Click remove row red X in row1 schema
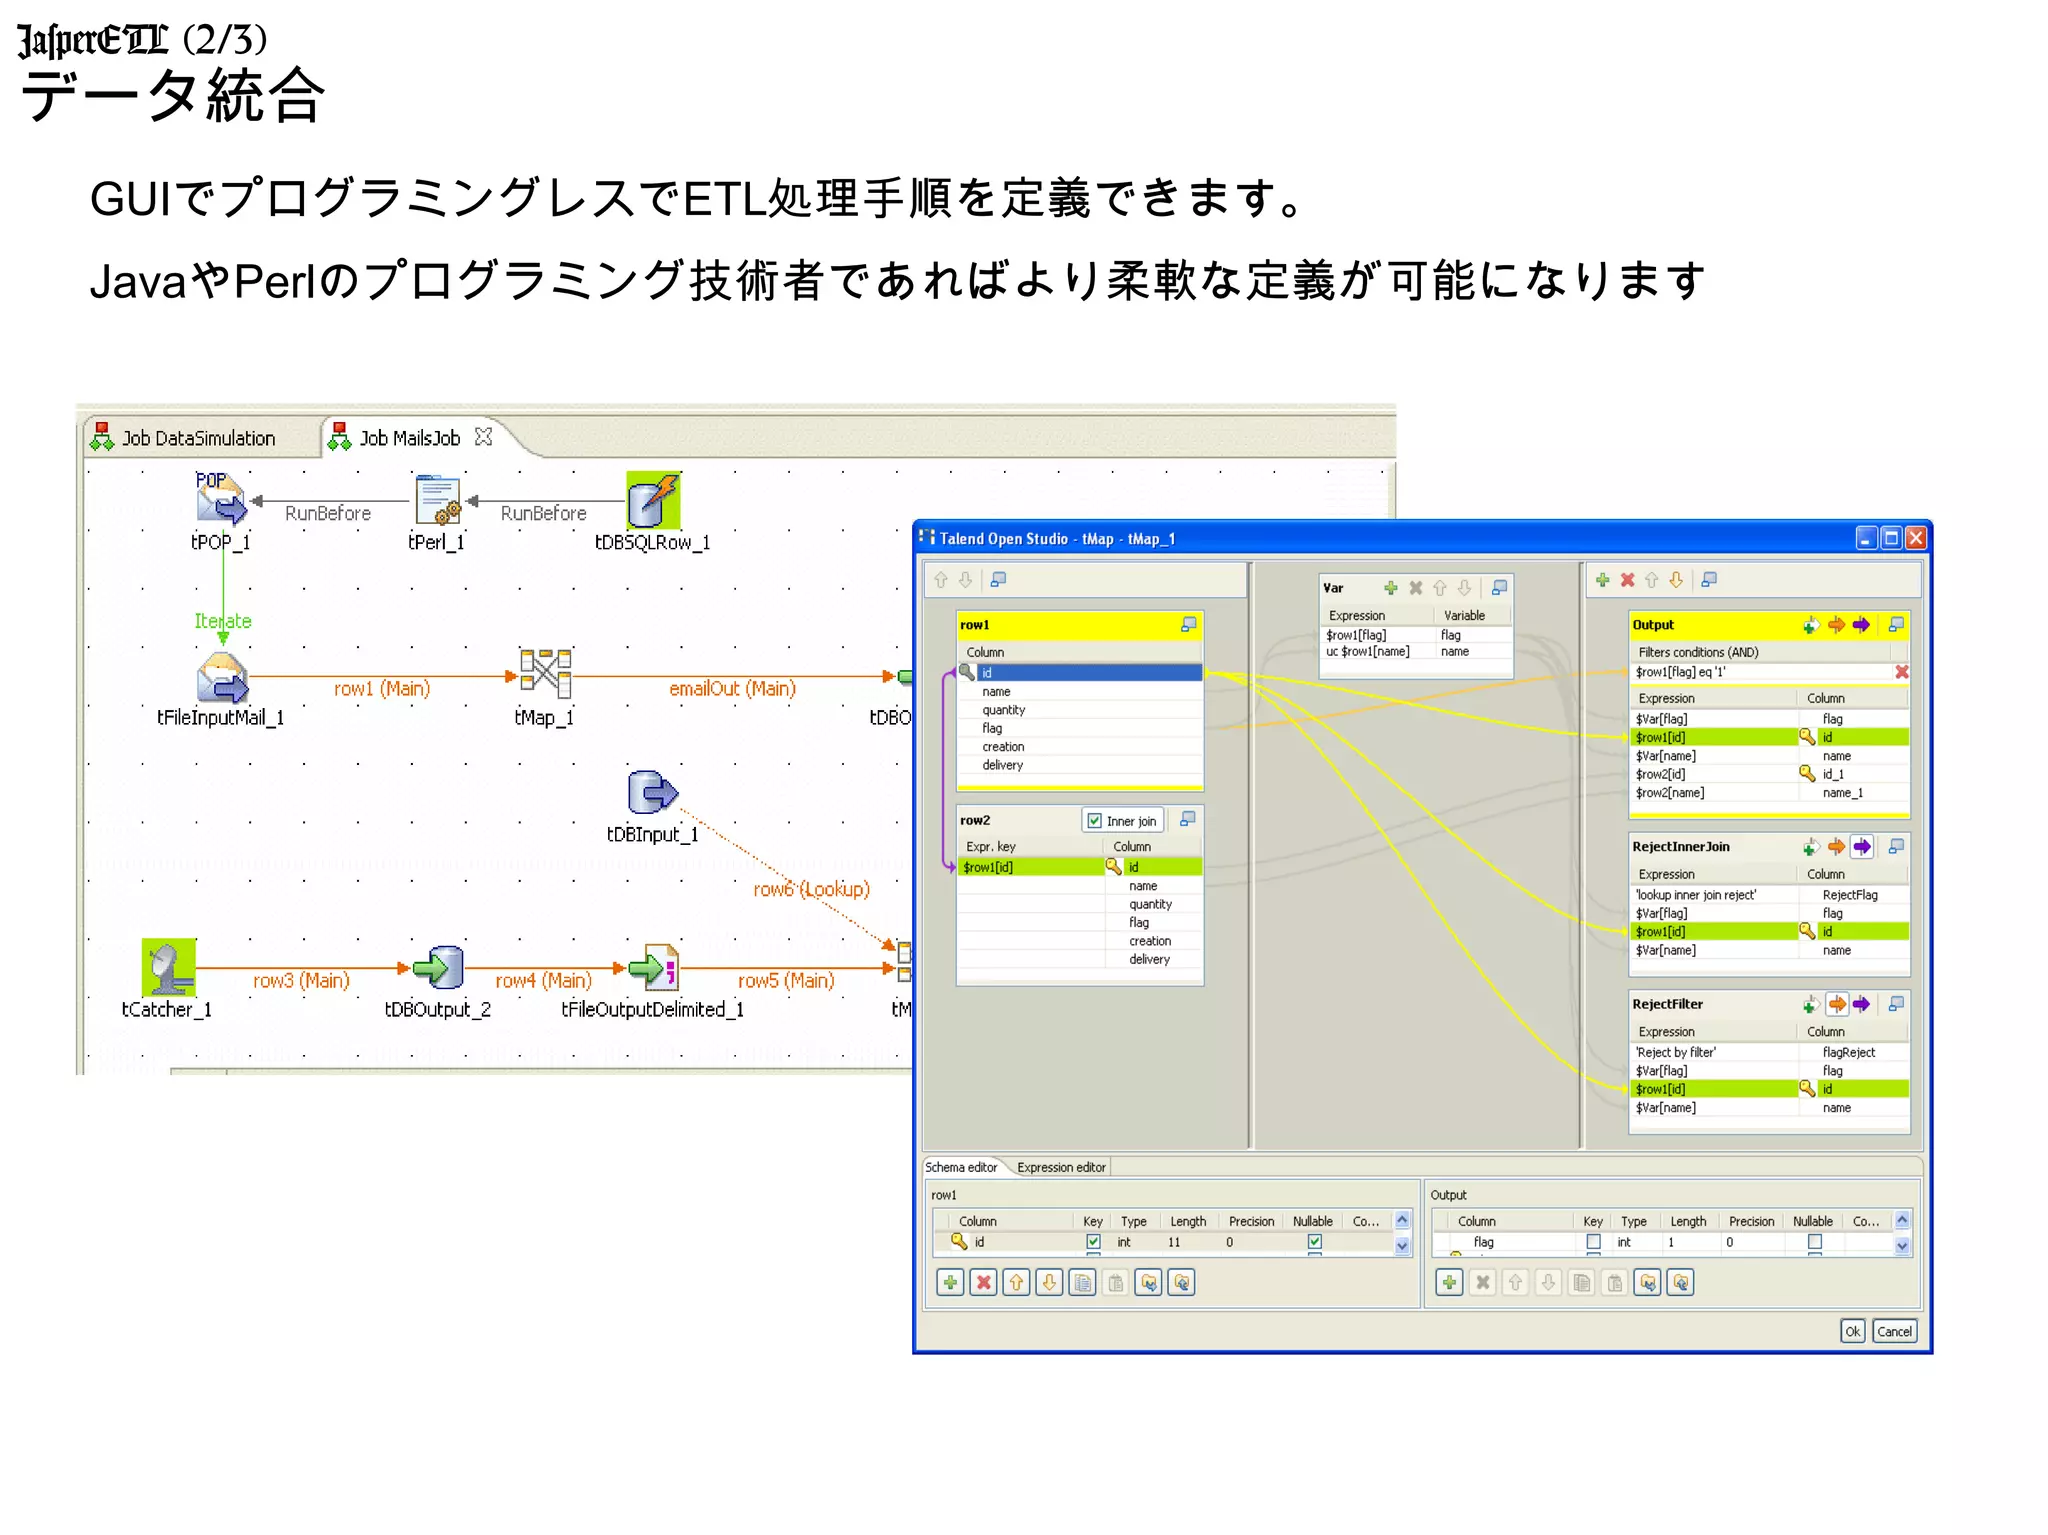This screenshot has height=1535, width=2048. click(x=983, y=1282)
